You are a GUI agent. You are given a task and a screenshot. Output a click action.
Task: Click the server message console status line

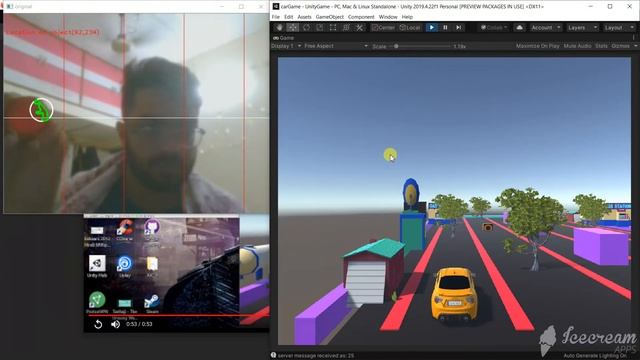click(x=316, y=356)
